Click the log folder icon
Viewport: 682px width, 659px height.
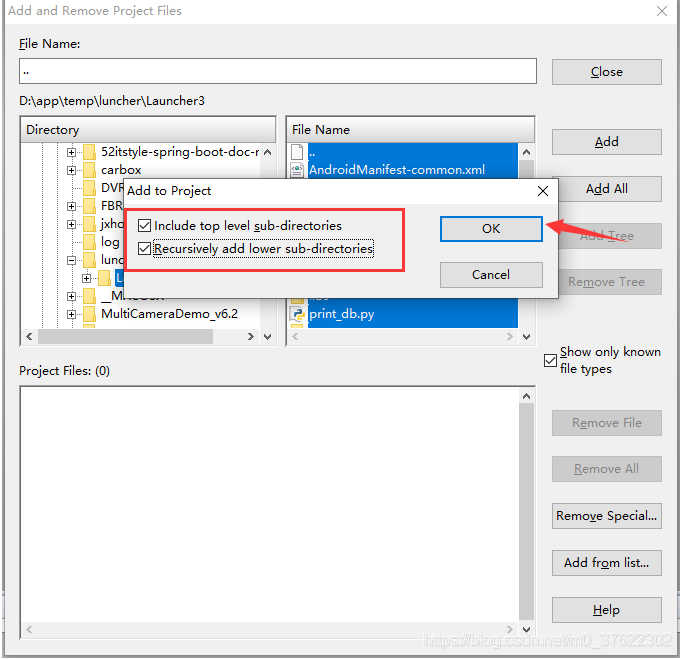pos(89,242)
